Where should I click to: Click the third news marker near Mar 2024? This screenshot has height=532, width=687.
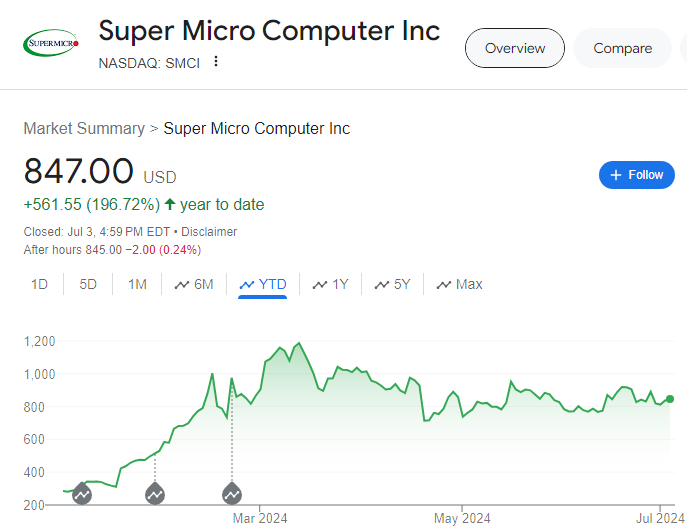[x=232, y=493]
